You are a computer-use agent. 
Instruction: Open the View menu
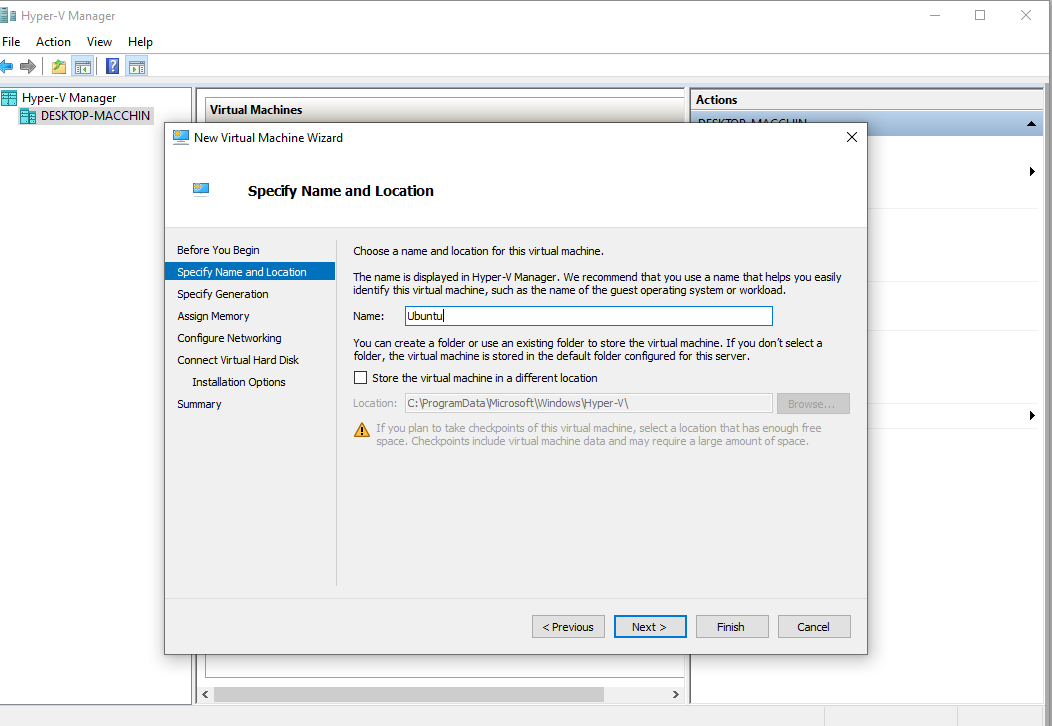coord(99,42)
